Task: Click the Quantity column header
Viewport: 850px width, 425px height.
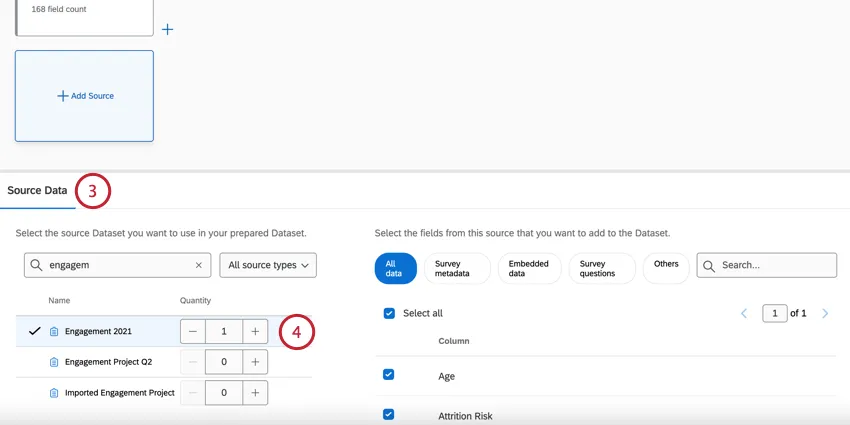Action: [195, 300]
